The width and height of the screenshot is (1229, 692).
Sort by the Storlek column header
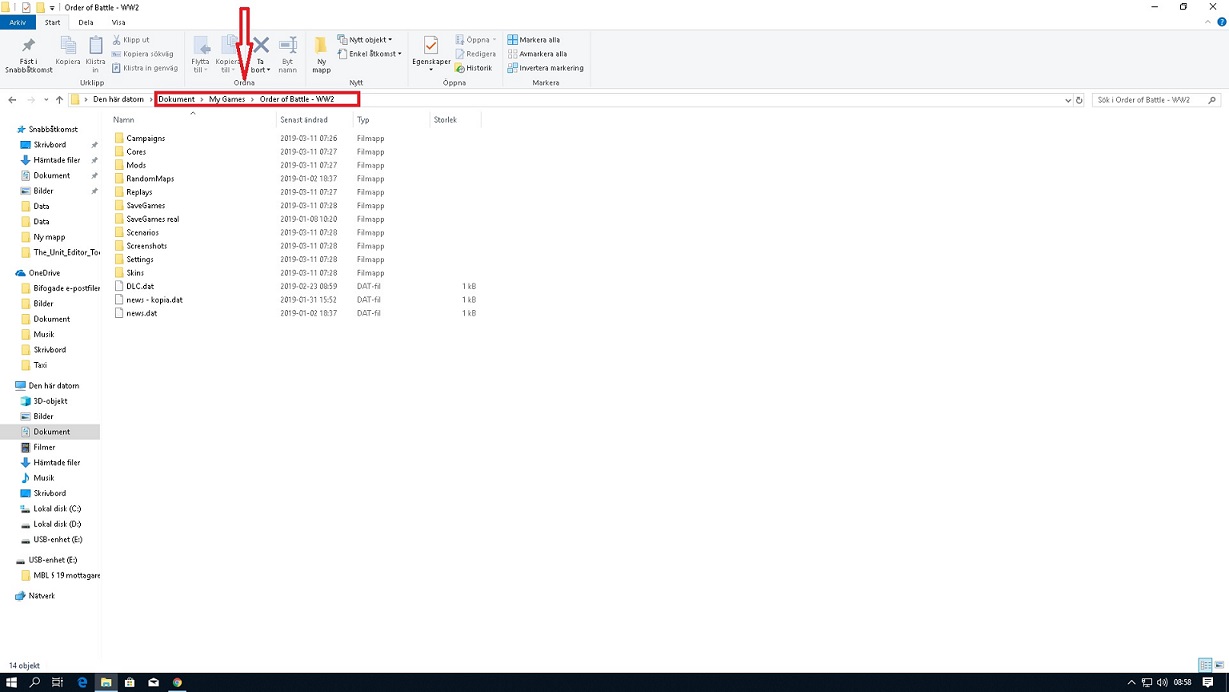coord(455,120)
